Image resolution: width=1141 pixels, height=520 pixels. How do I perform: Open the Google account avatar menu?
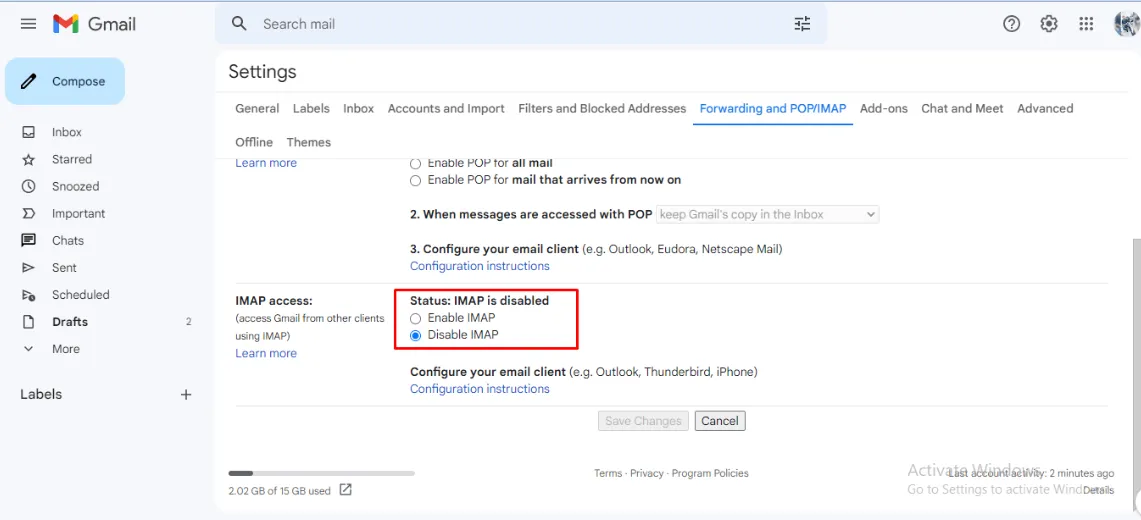[1127, 24]
